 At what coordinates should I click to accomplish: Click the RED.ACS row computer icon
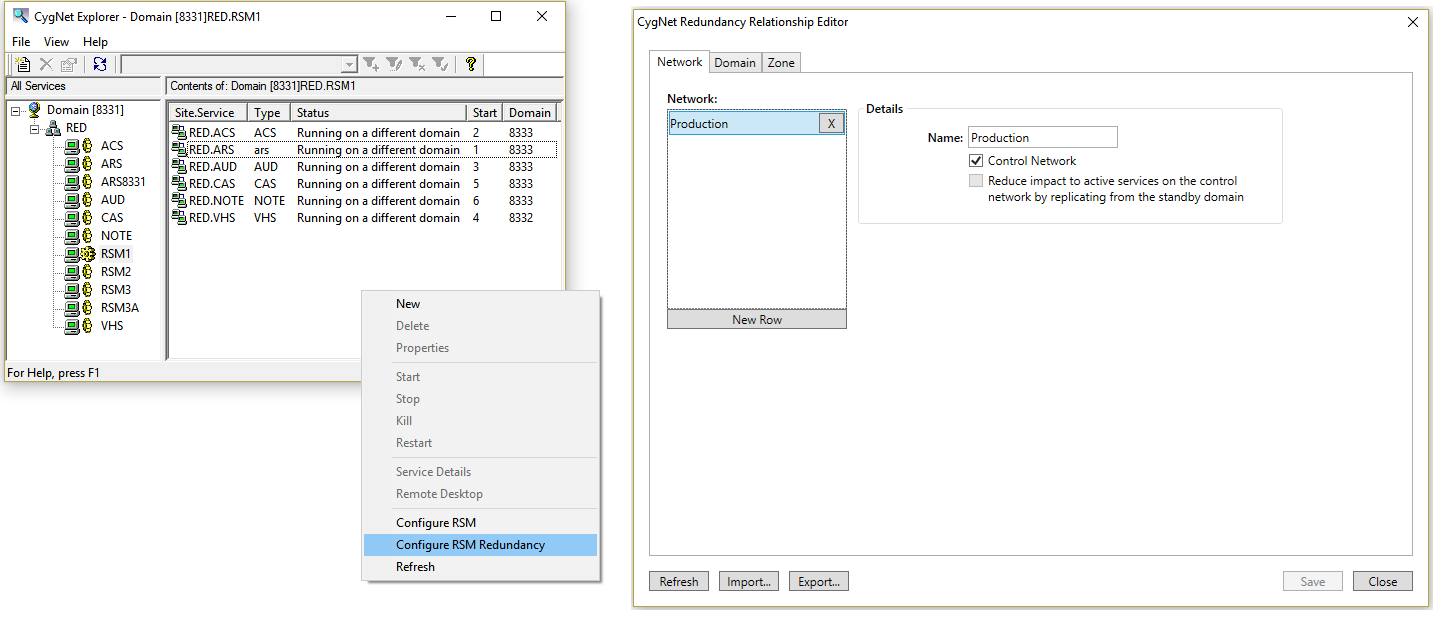[x=180, y=133]
